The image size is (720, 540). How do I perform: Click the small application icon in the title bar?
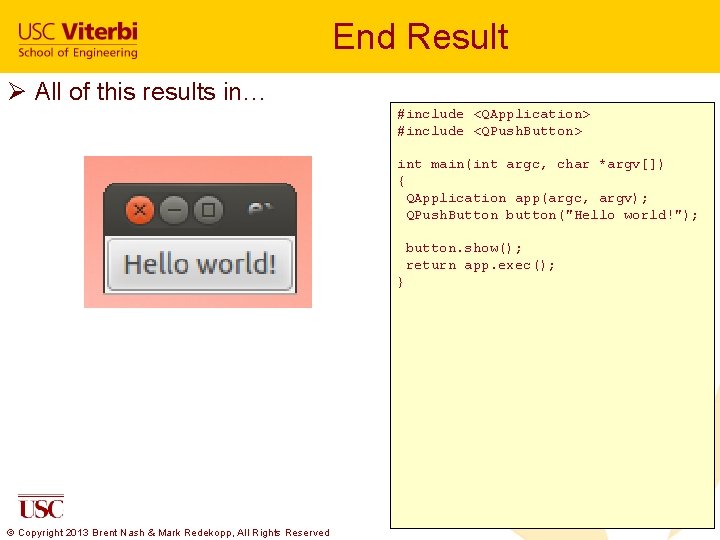tap(260, 208)
